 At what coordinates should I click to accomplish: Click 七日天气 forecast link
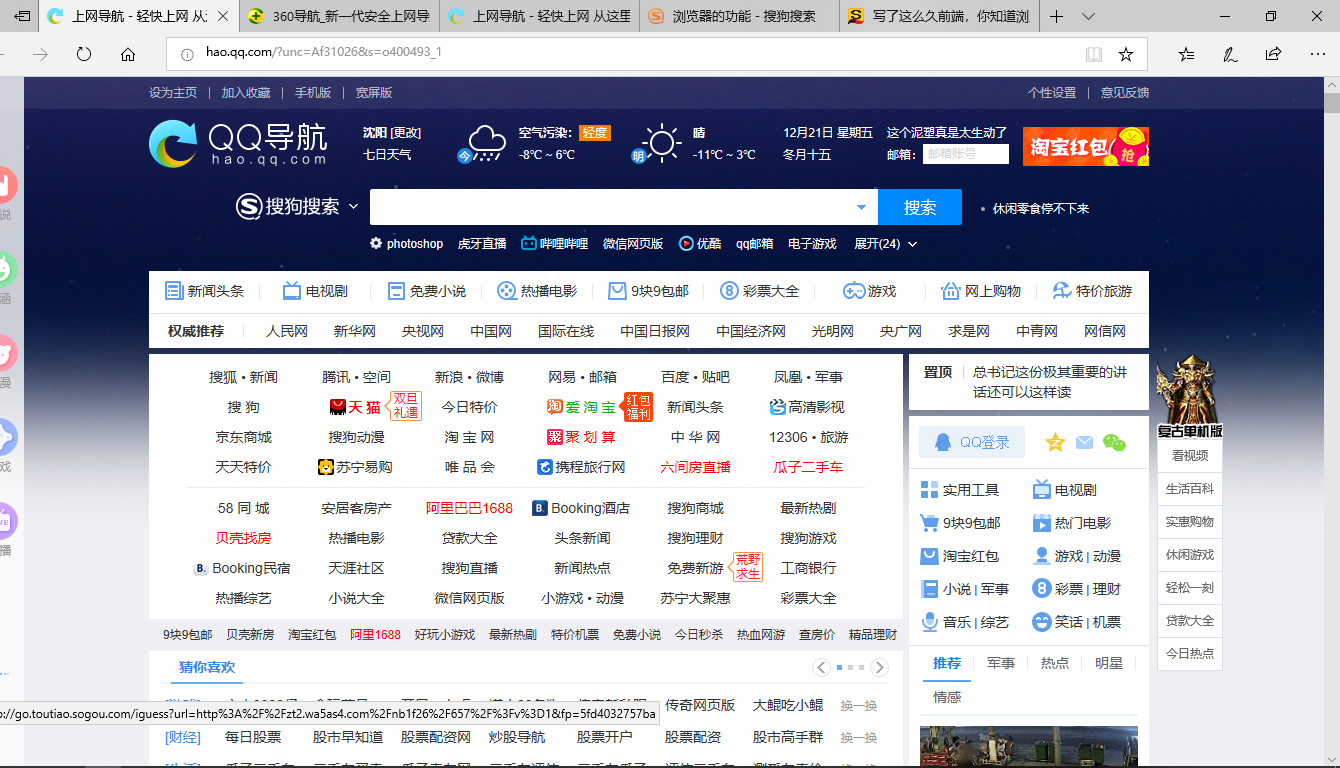(x=387, y=154)
